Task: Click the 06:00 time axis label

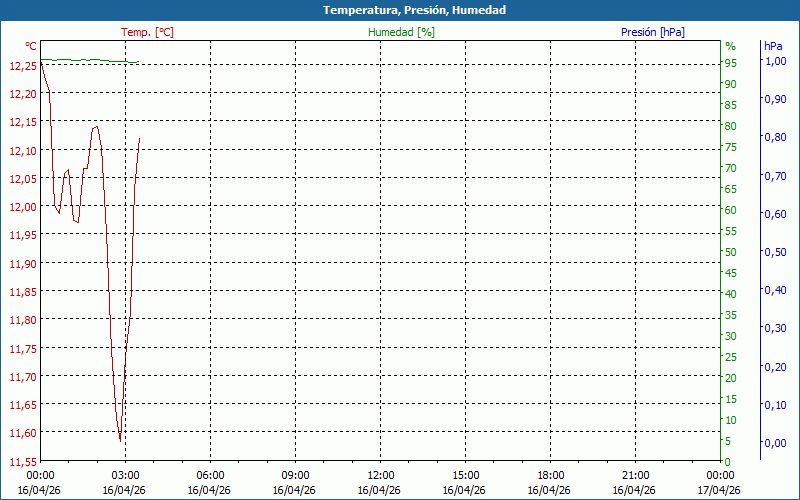Action: tap(210, 475)
